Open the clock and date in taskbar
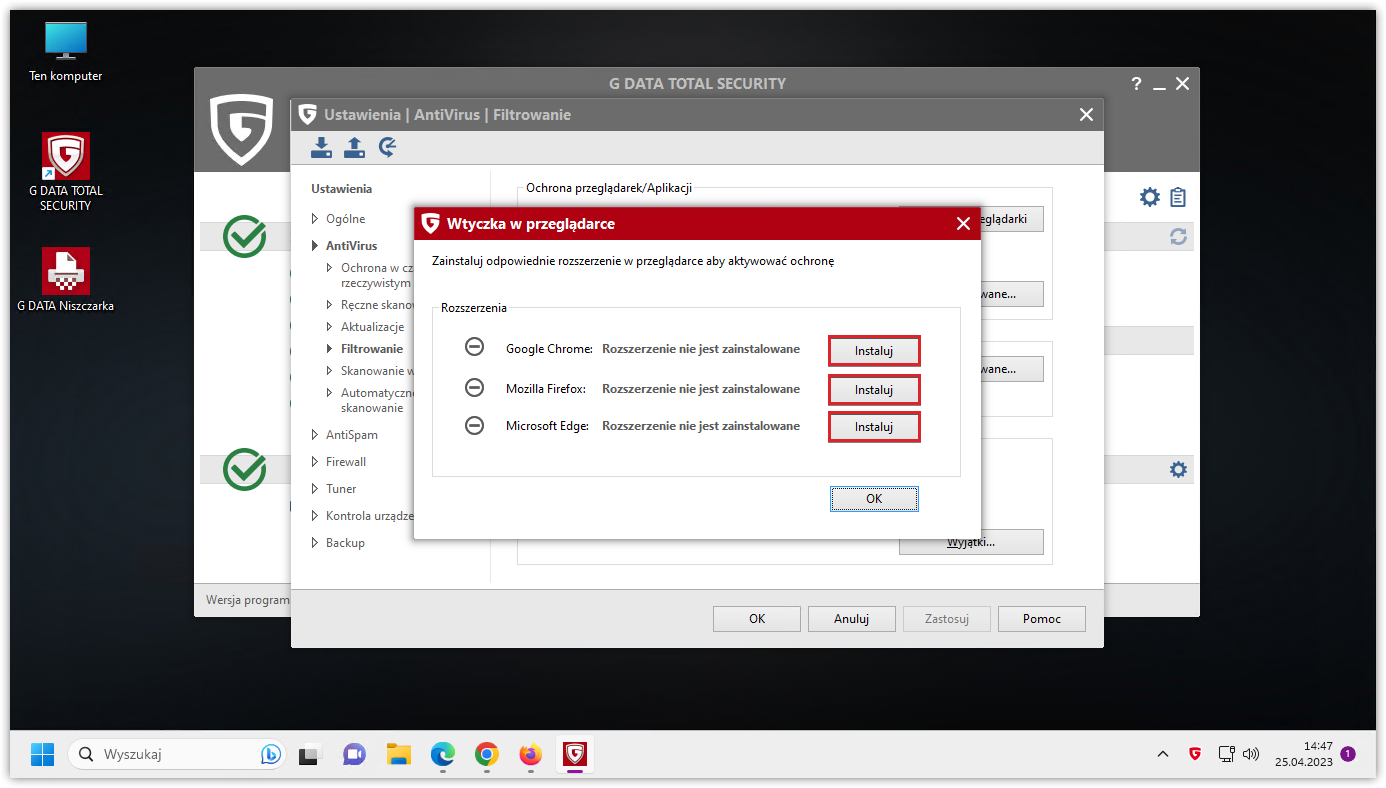This screenshot has width=1386, height=788. 1304,754
